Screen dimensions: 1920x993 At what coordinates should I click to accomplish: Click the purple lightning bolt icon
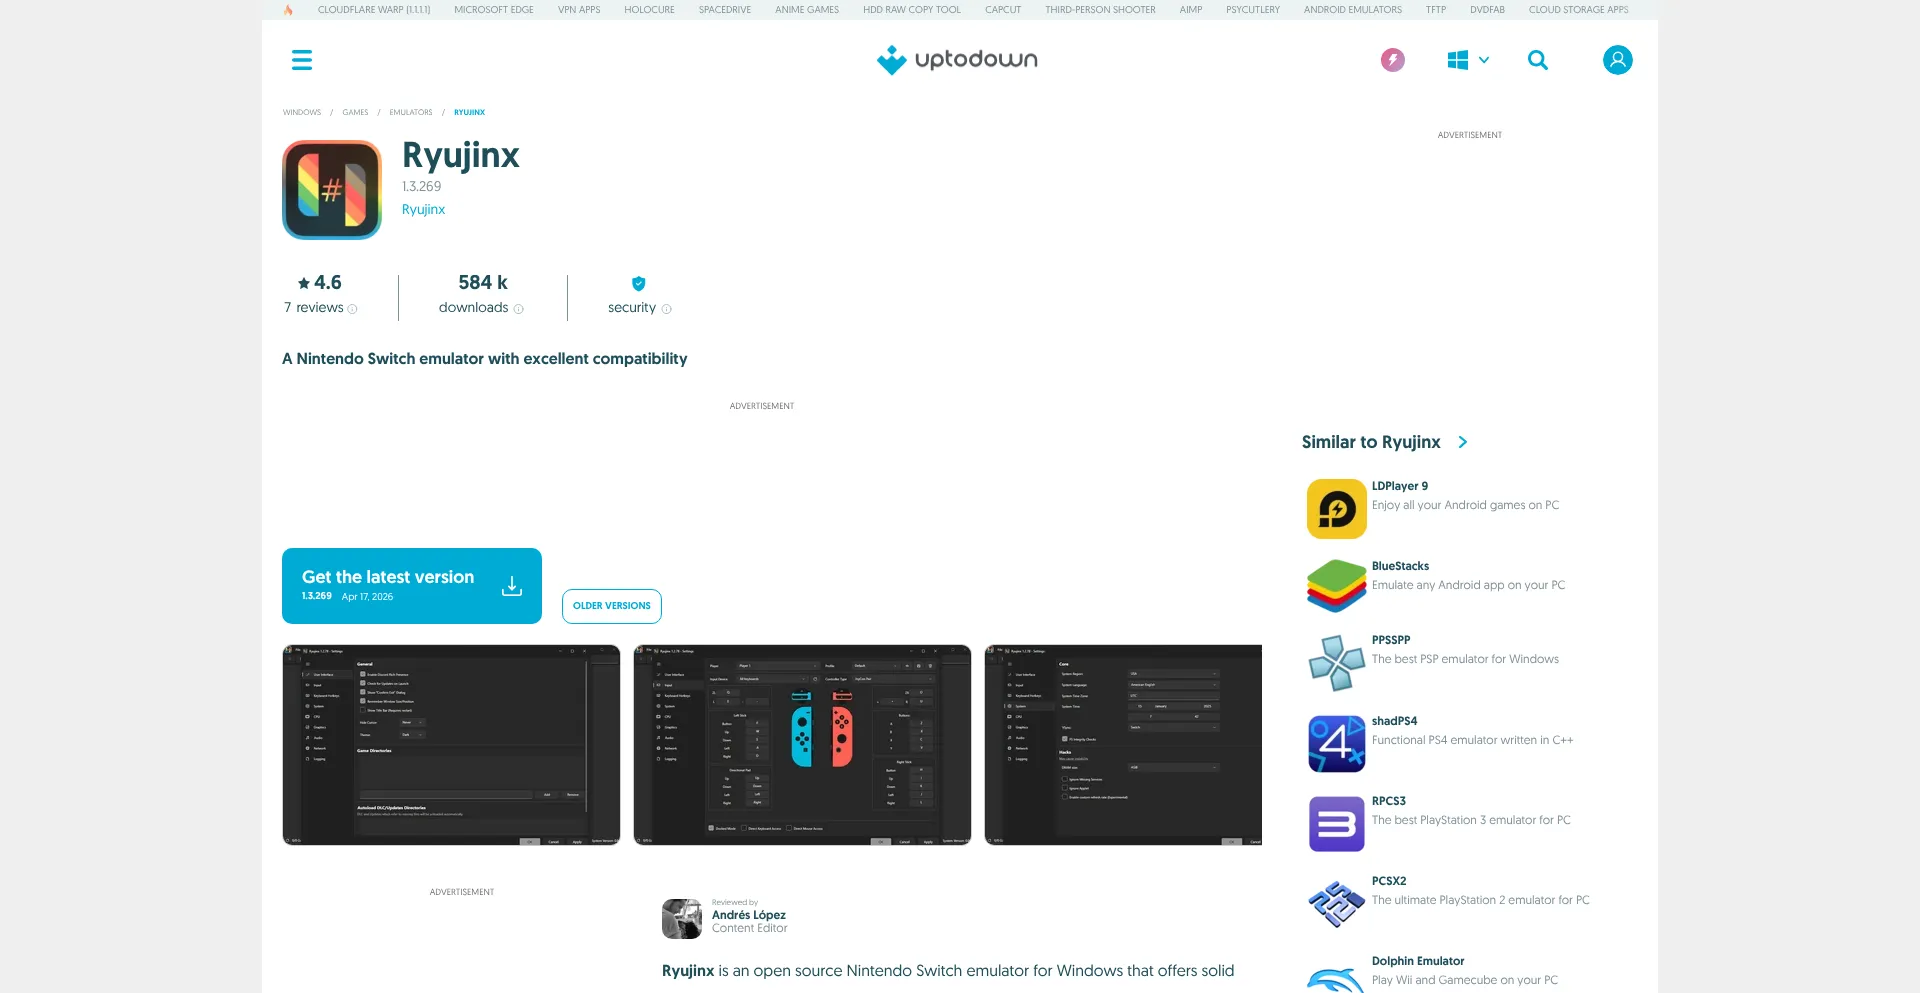pyautogui.click(x=1392, y=60)
